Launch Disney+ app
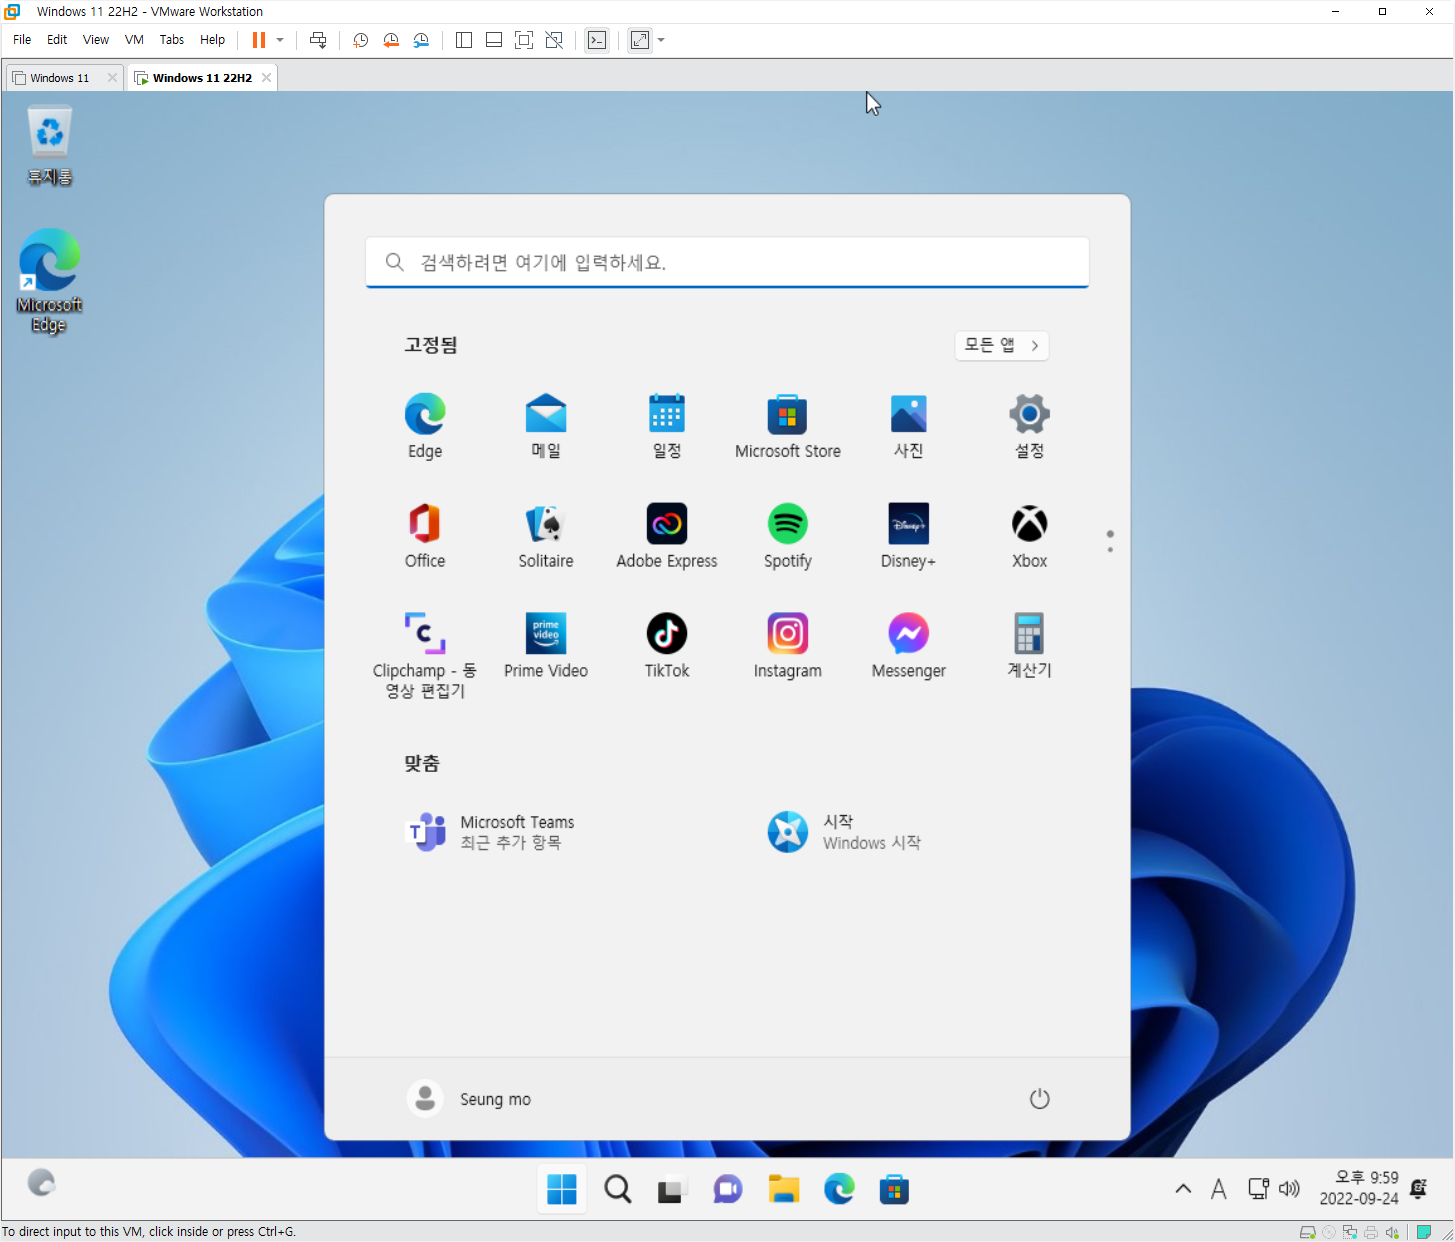The width and height of the screenshot is (1455, 1242). click(x=909, y=535)
